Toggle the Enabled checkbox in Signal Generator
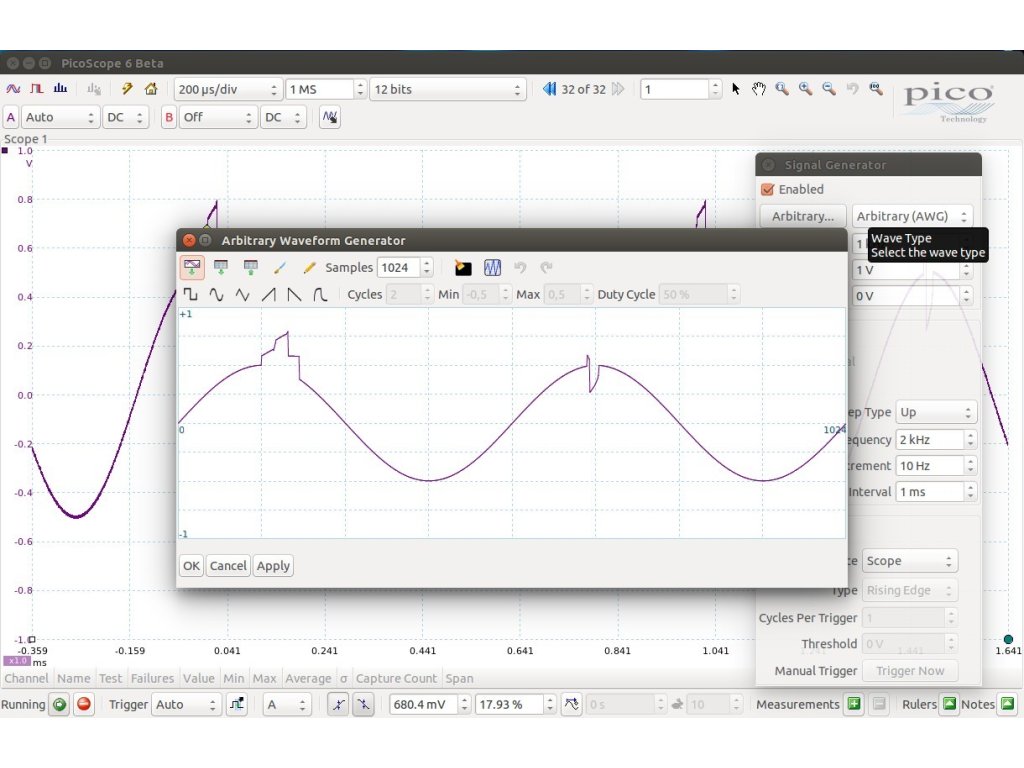 point(768,189)
